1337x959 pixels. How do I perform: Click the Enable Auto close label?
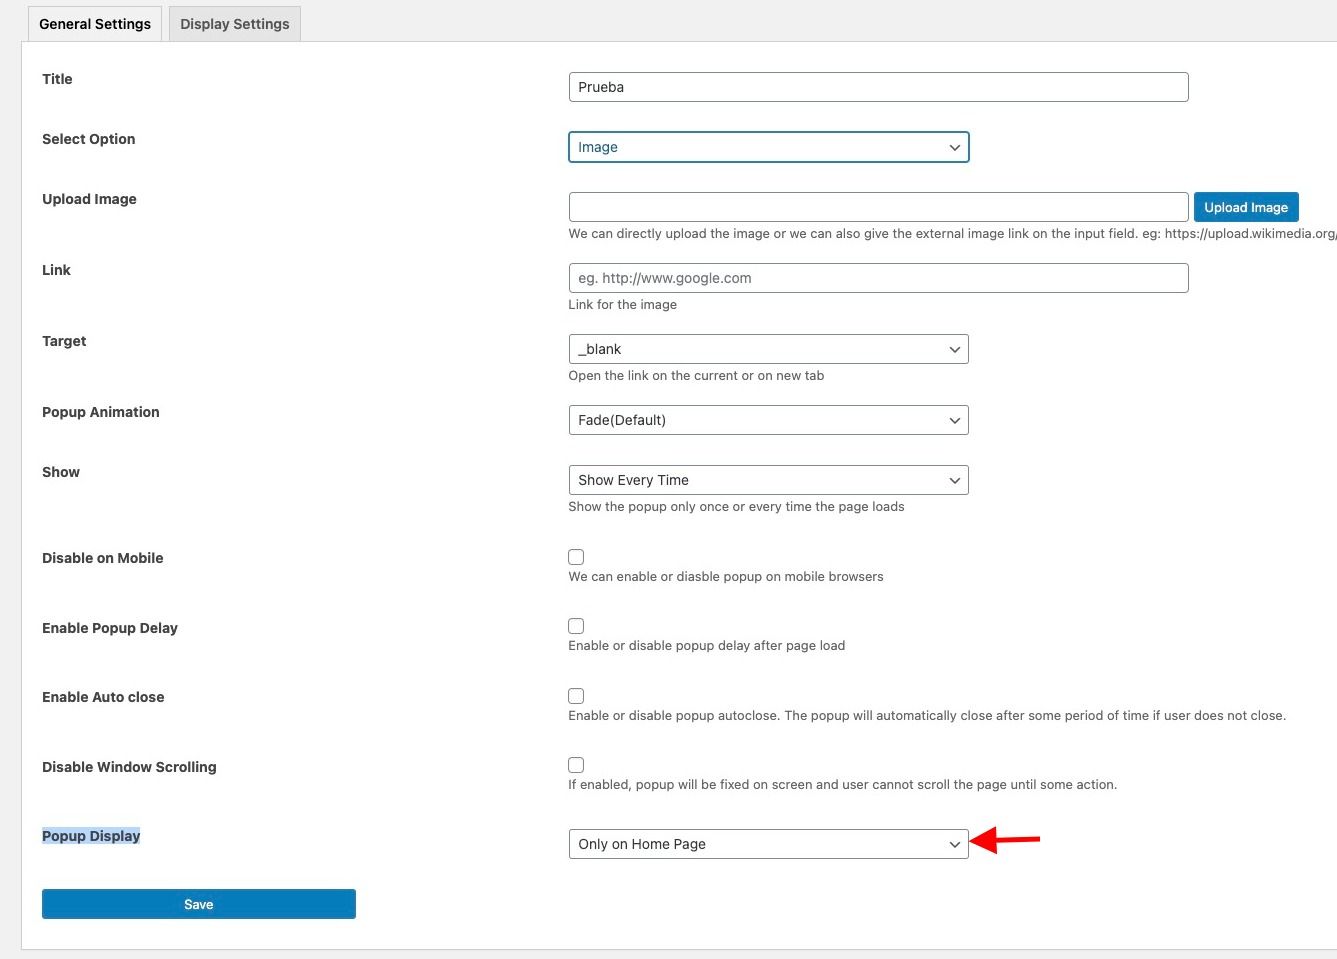(103, 697)
